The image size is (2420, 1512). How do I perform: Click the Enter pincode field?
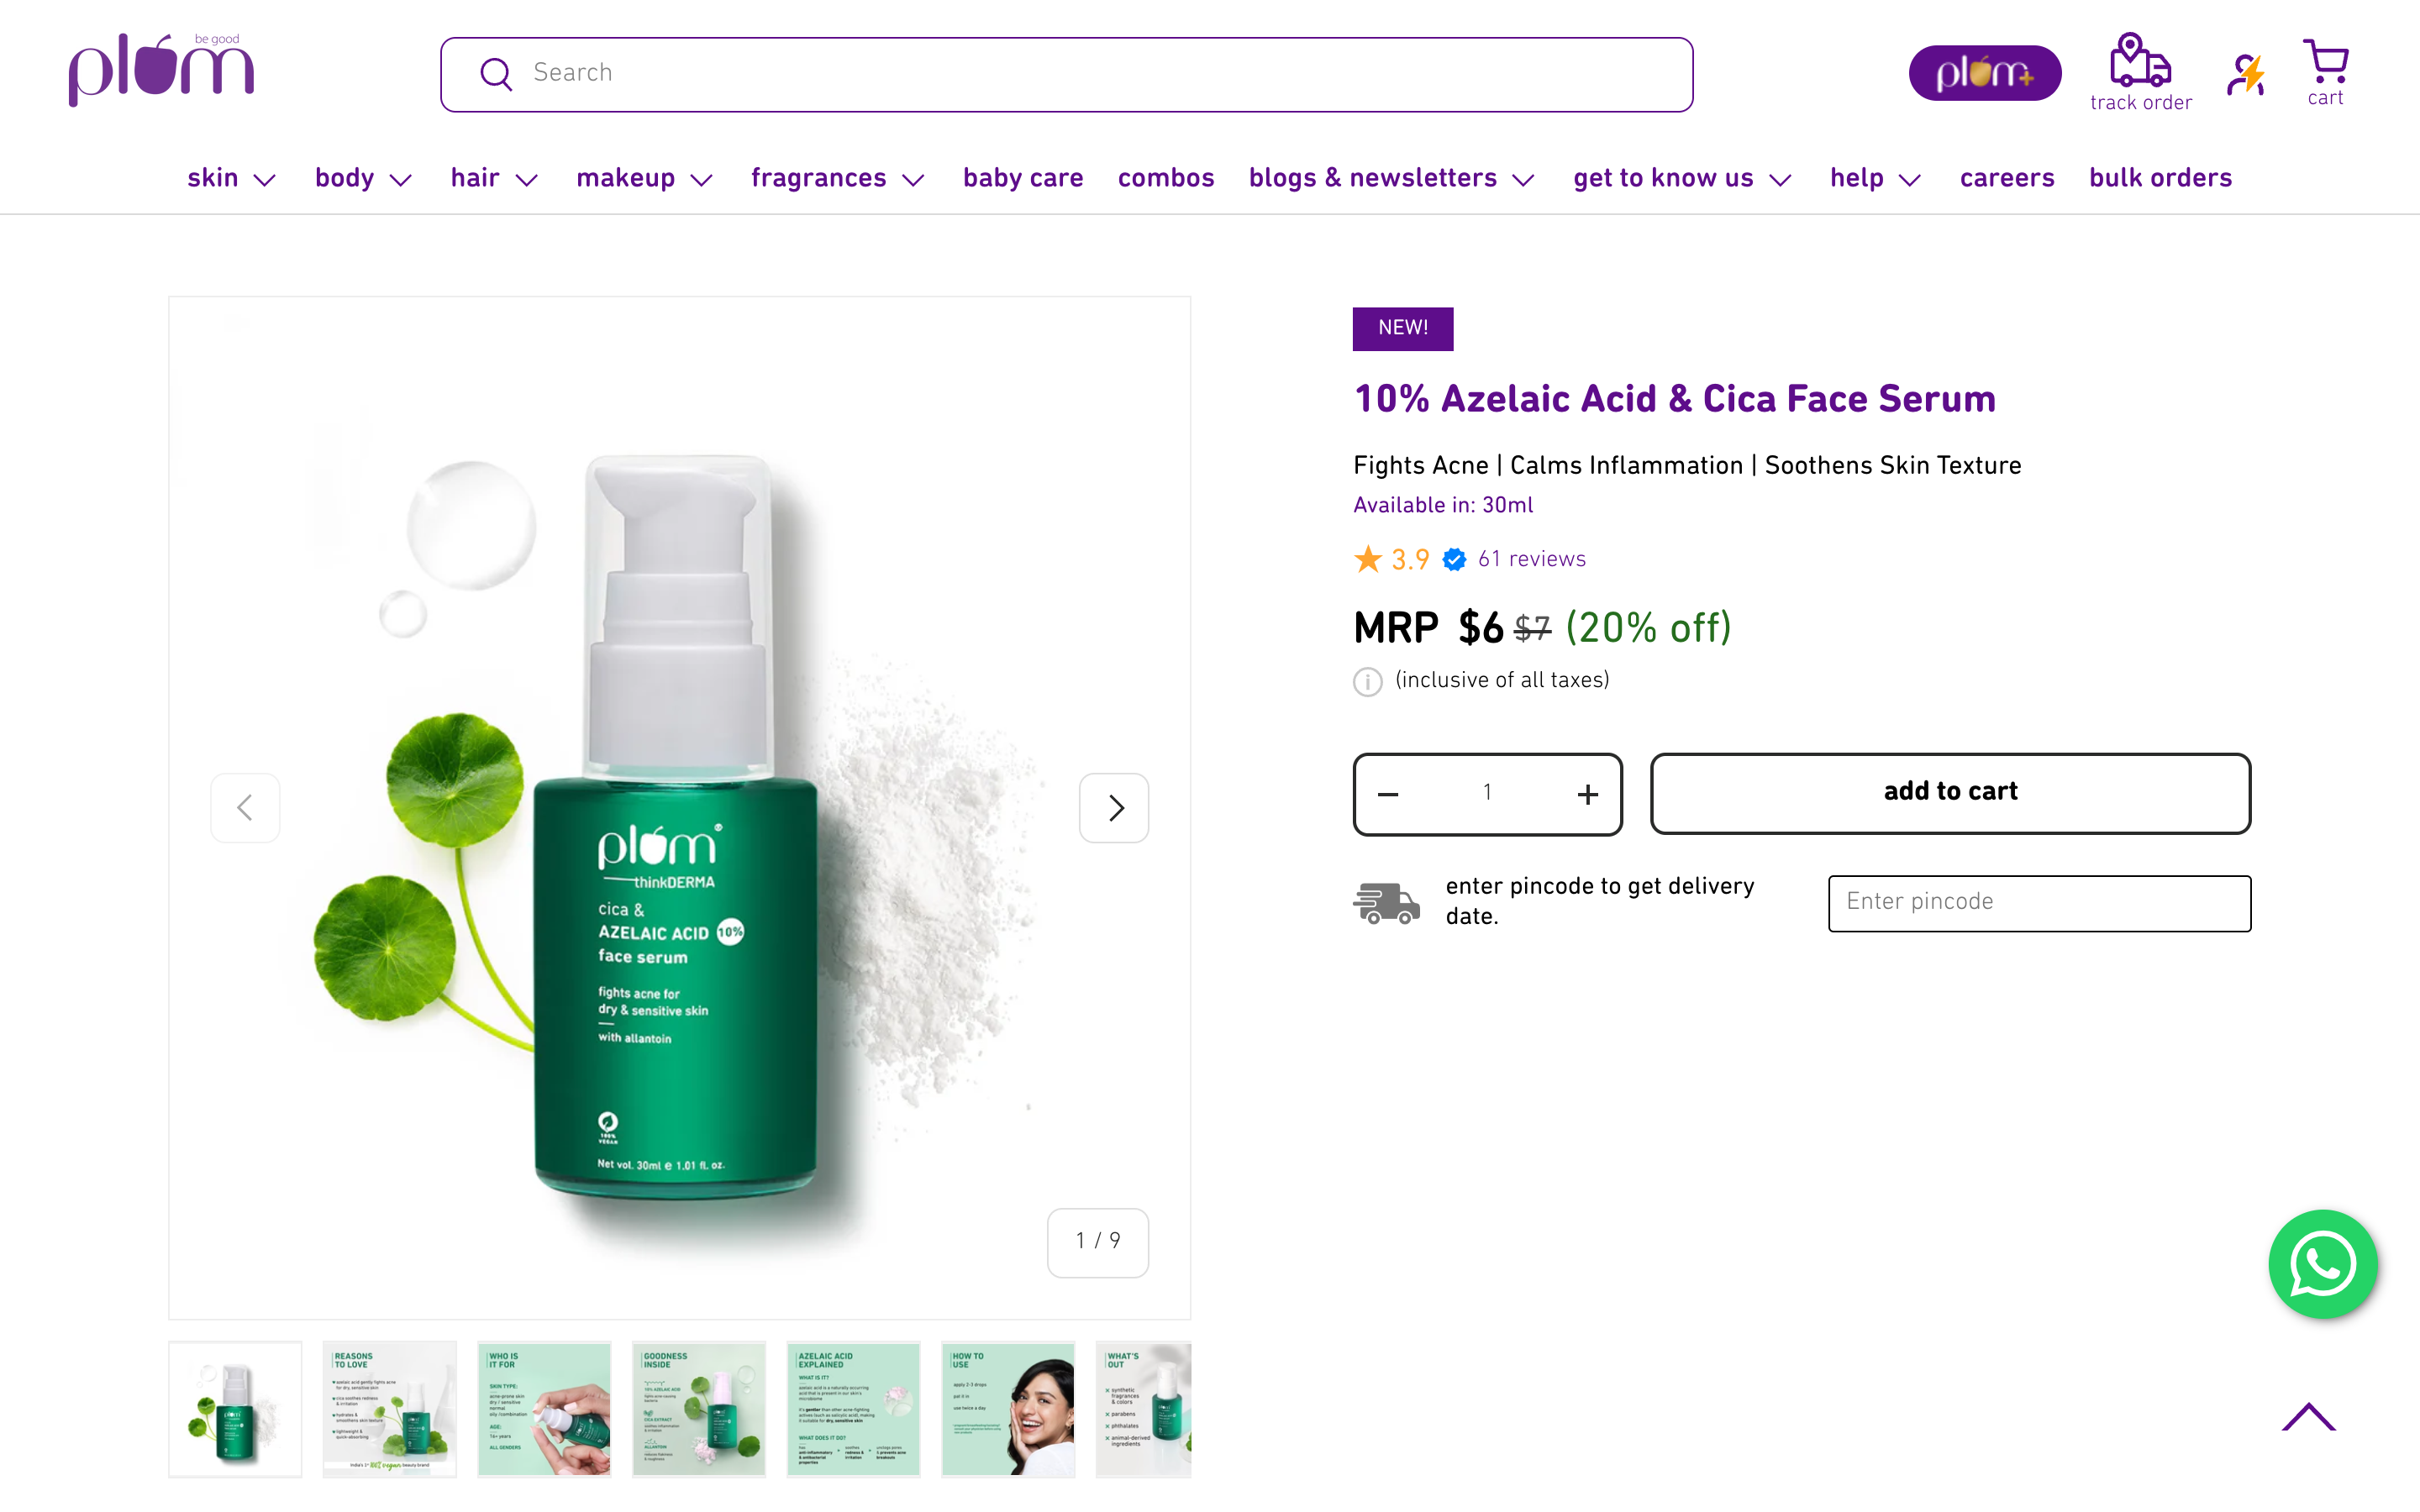(2039, 903)
